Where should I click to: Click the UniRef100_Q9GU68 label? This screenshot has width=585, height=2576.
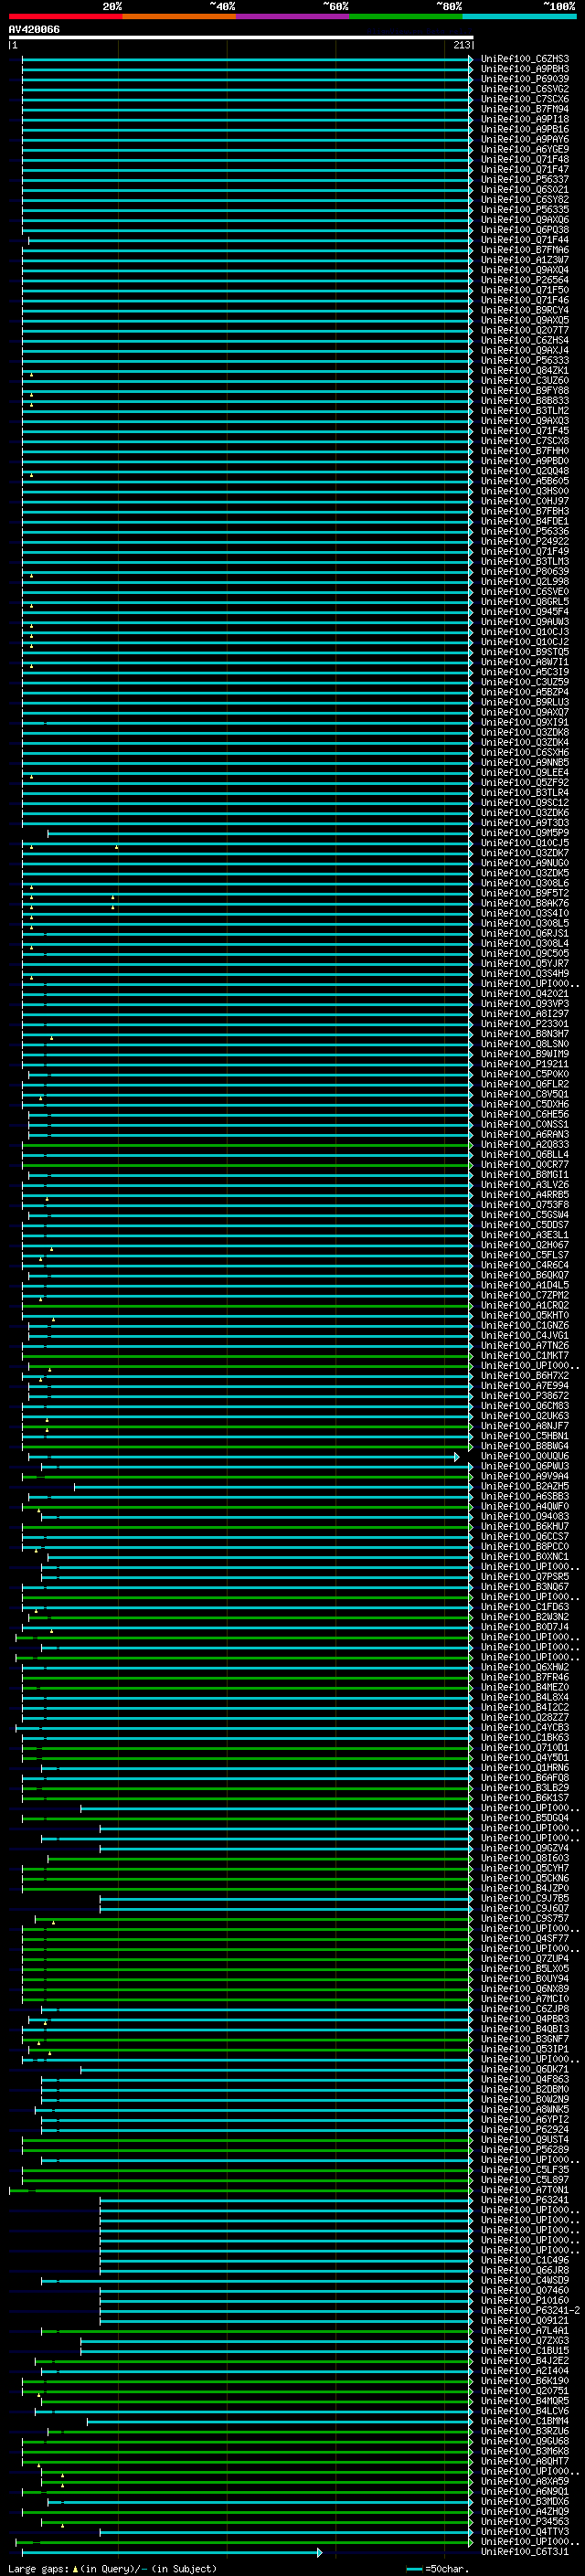pyautogui.click(x=525, y=2441)
